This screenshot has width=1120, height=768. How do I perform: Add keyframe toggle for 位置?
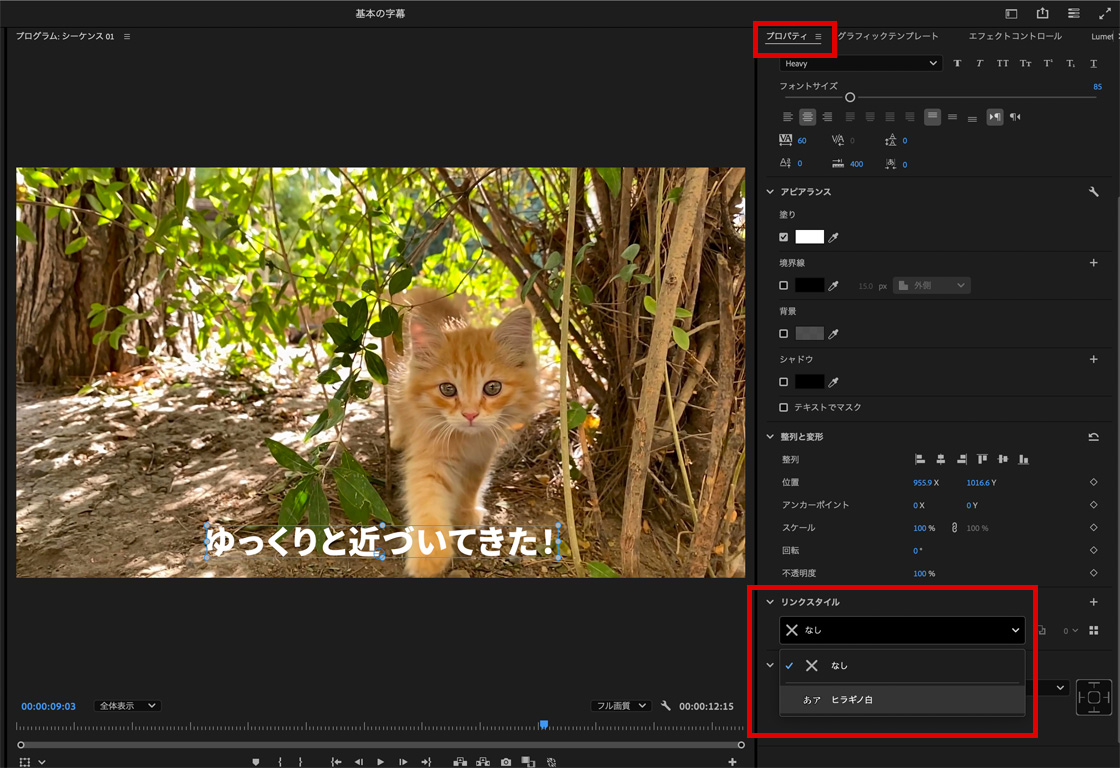1094,482
